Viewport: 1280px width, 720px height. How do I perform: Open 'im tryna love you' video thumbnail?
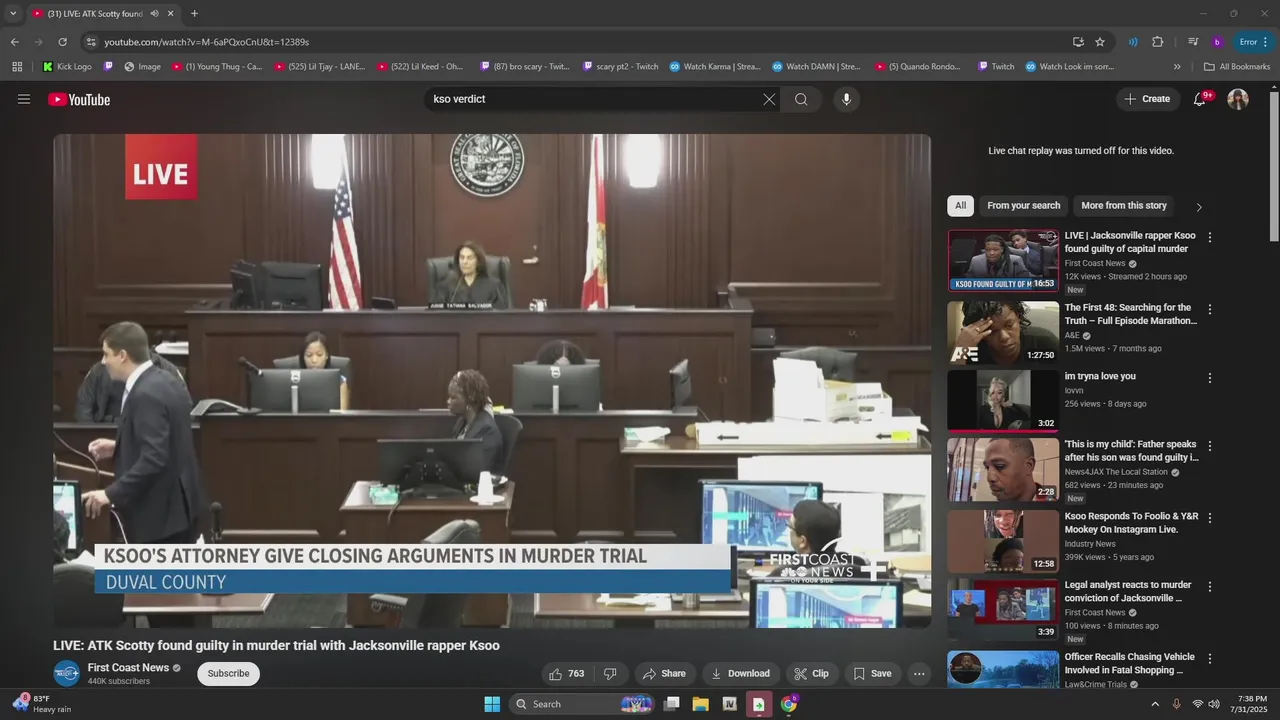pyautogui.click(x=1003, y=401)
